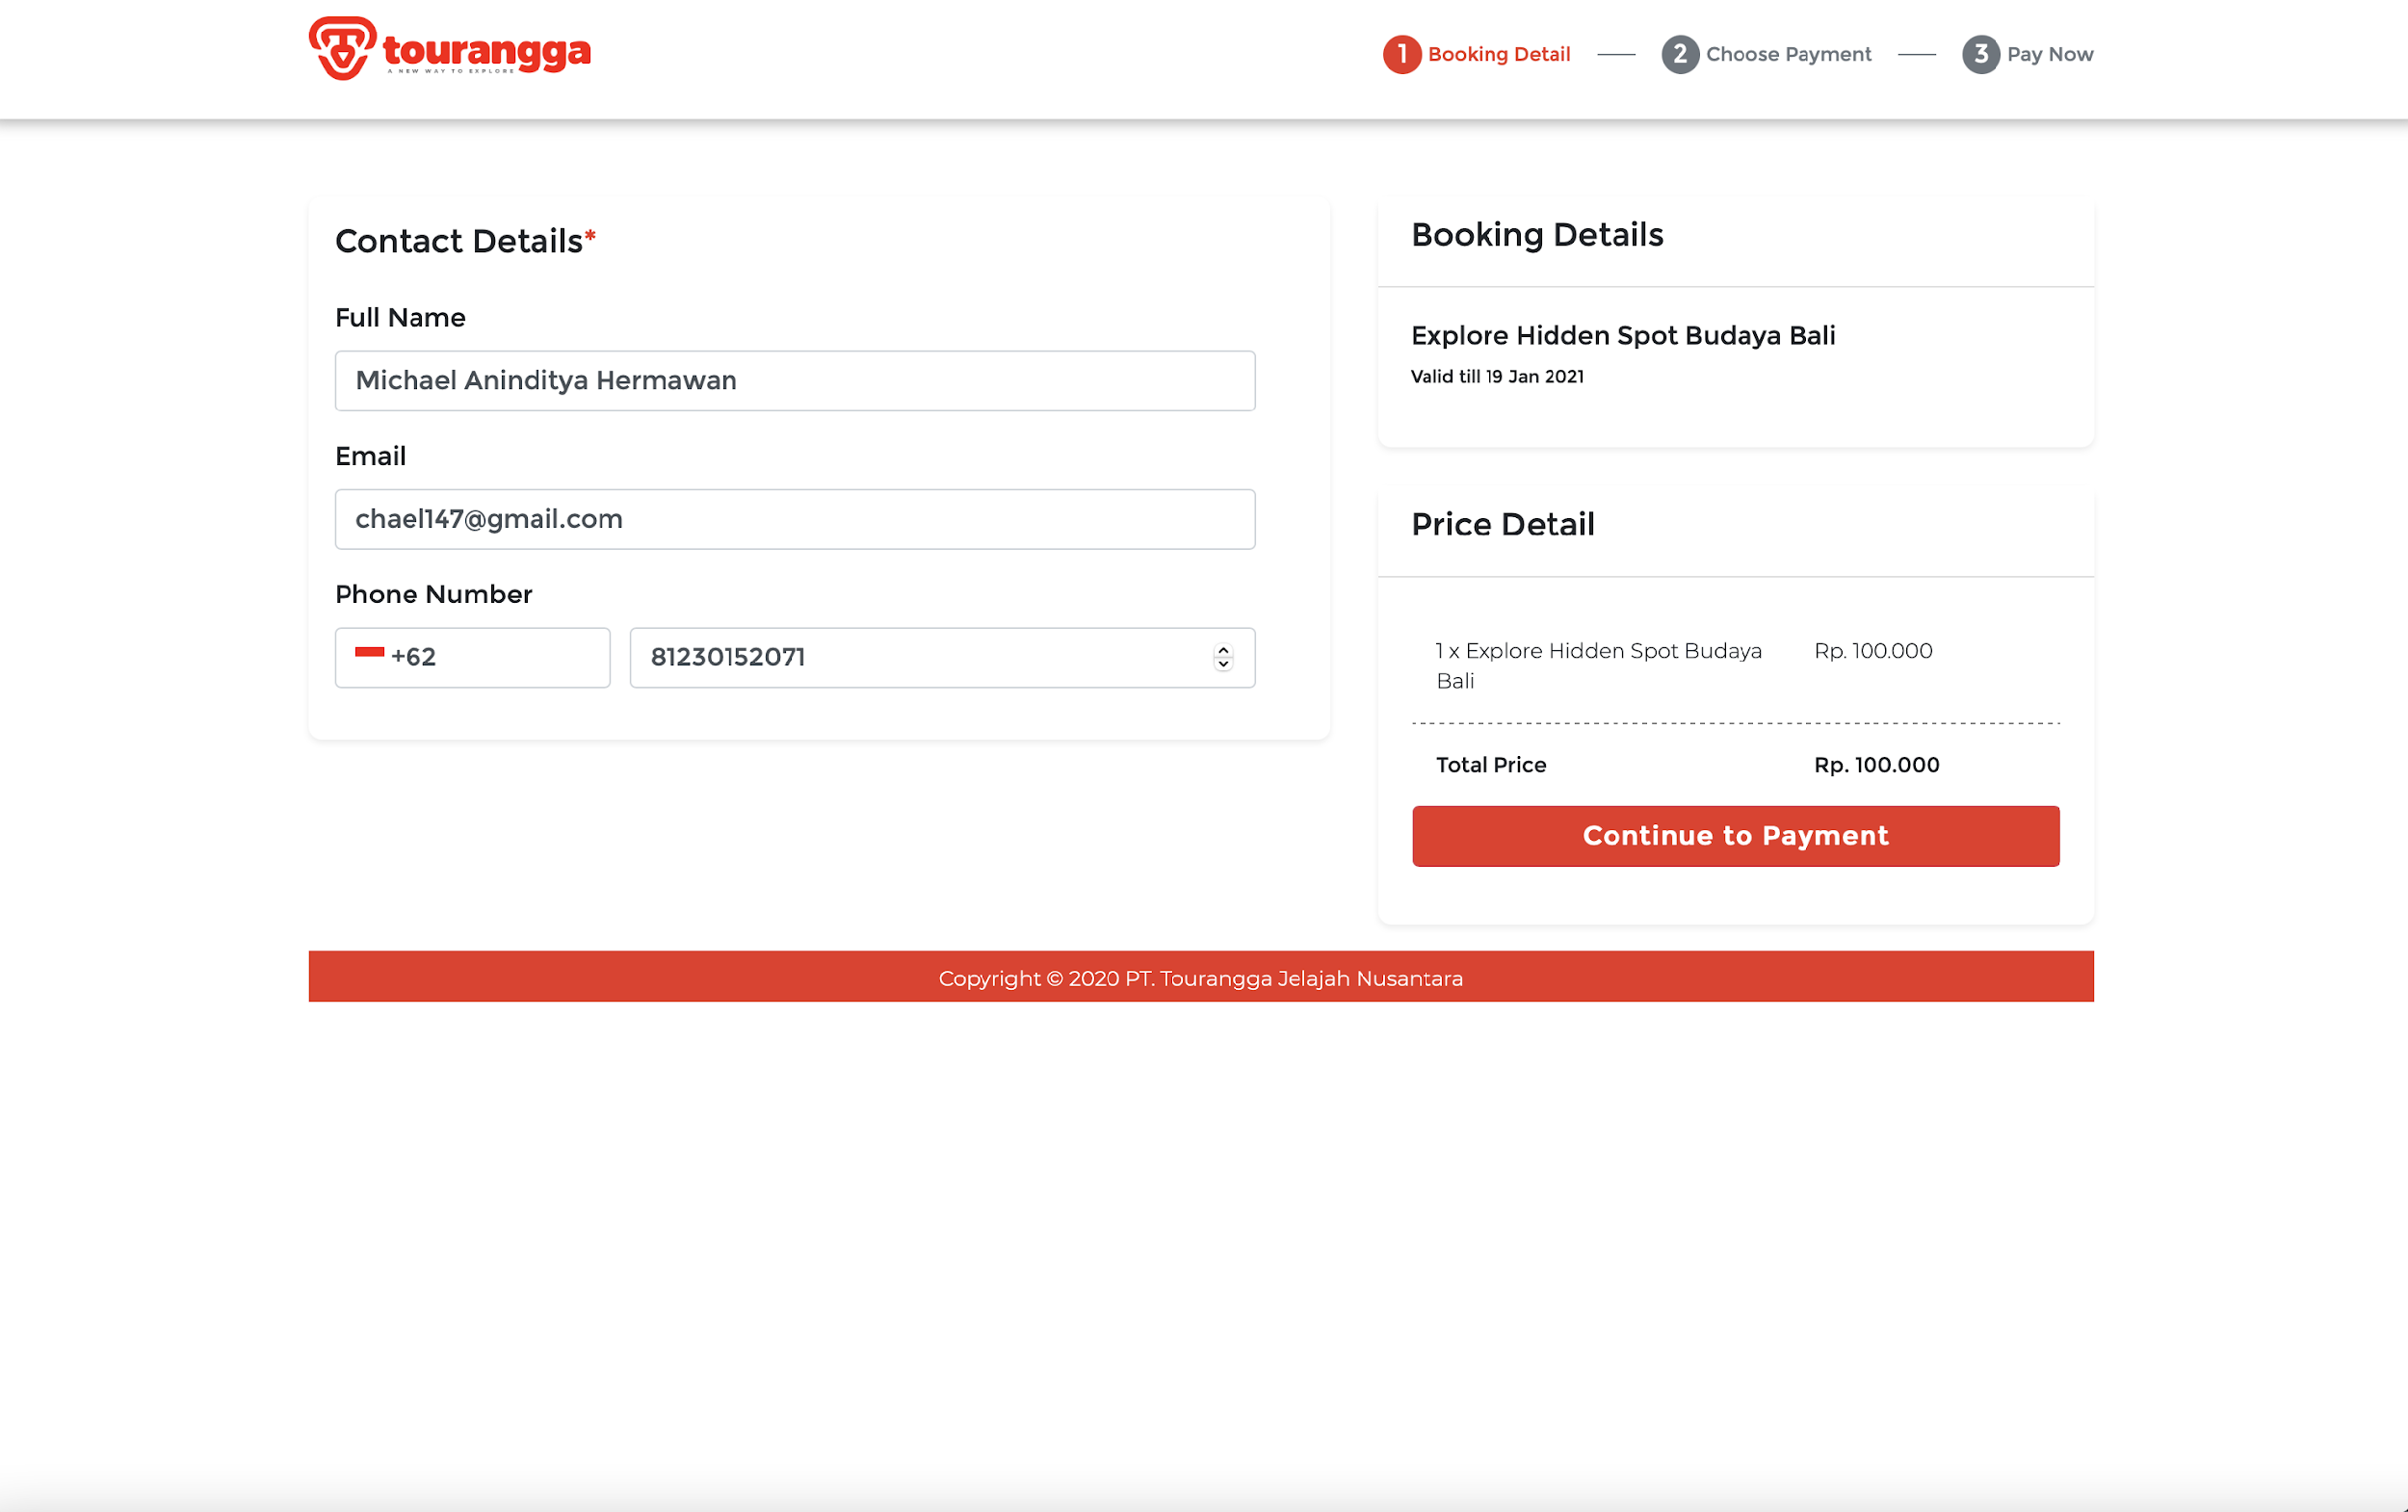This screenshot has width=2408, height=1512.
Task: Click the Contact Details heading
Action: click(459, 241)
